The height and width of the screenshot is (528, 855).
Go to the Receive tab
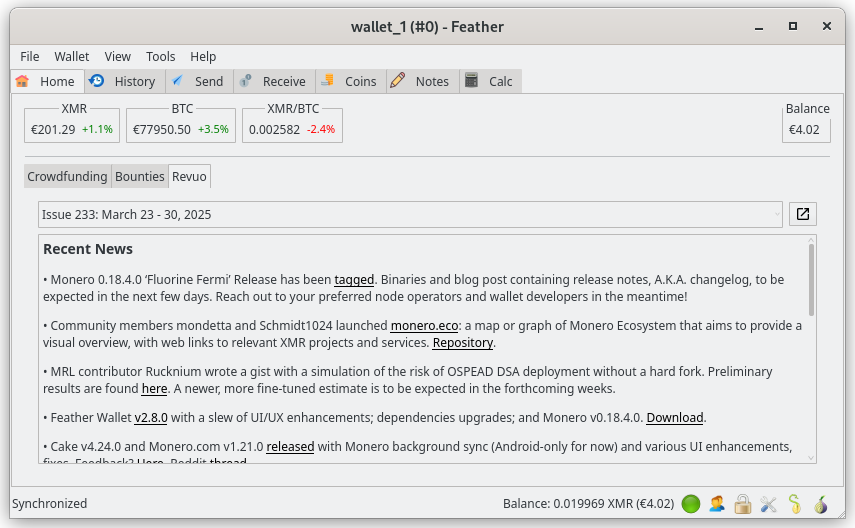pyautogui.click(x=274, y=81)
